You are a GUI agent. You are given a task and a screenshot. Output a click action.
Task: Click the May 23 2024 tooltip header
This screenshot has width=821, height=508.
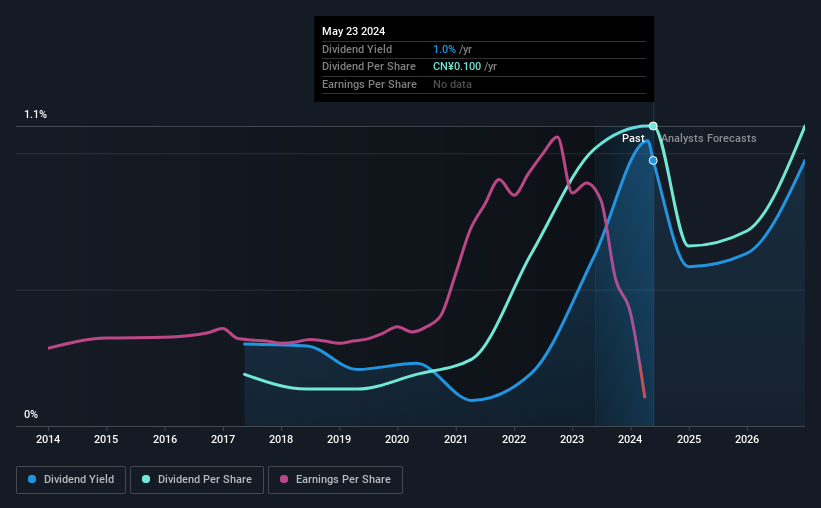click(x=353, y=31)
